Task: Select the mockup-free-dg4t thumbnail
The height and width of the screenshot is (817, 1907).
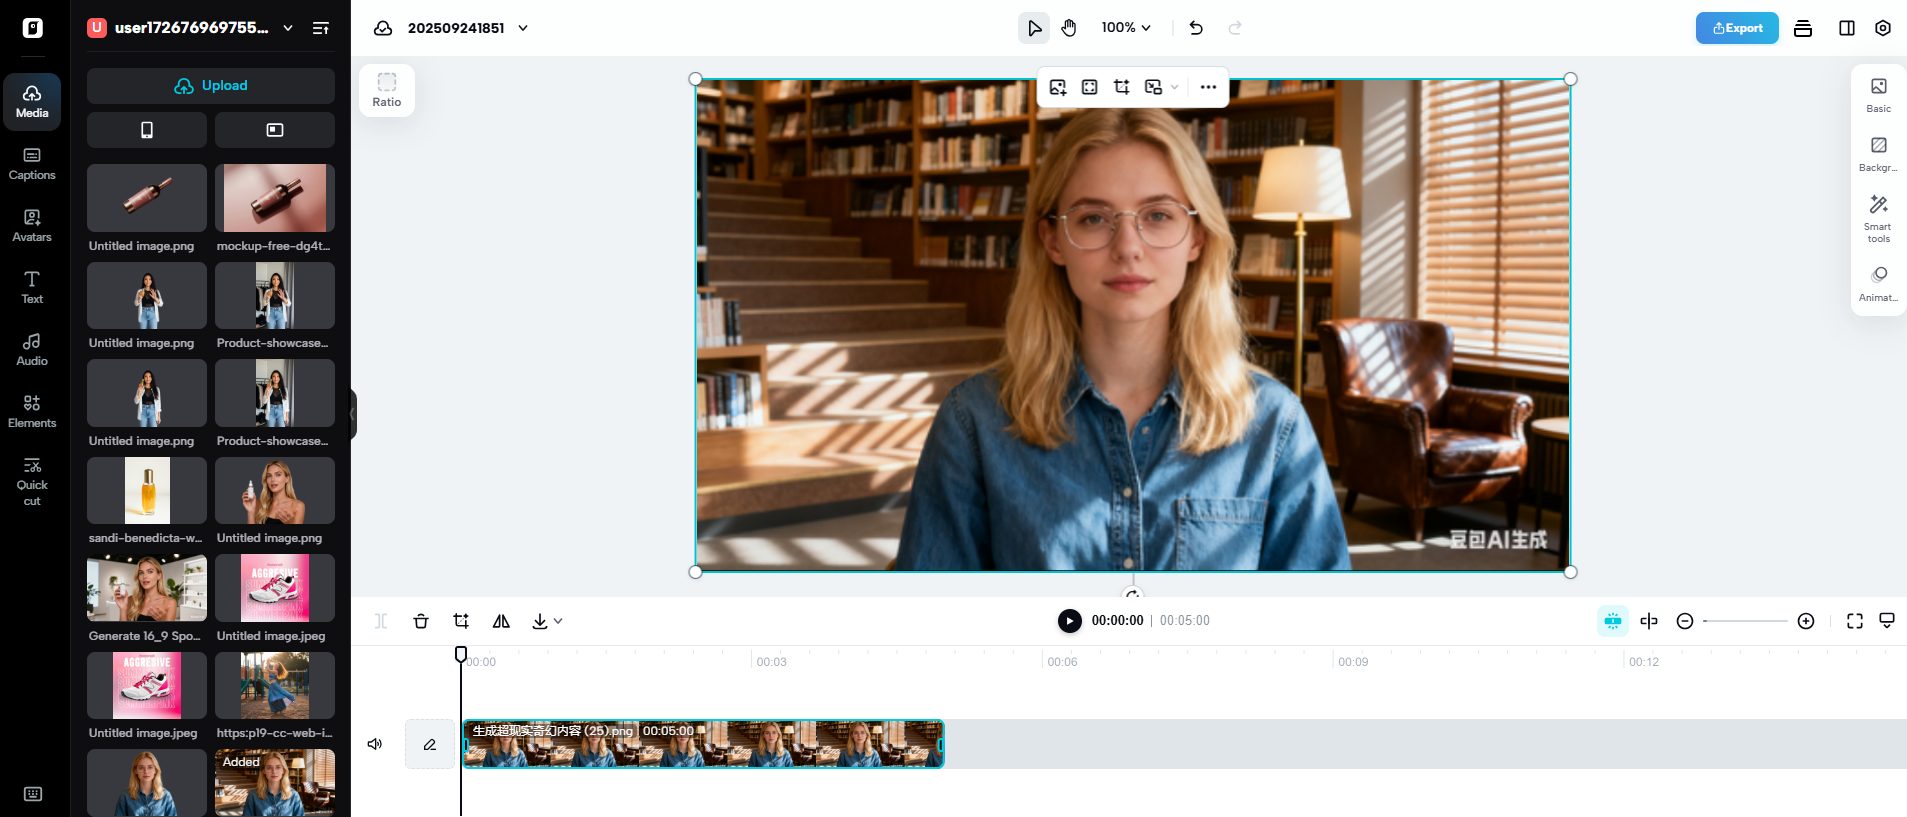Action: pos(275,198)
